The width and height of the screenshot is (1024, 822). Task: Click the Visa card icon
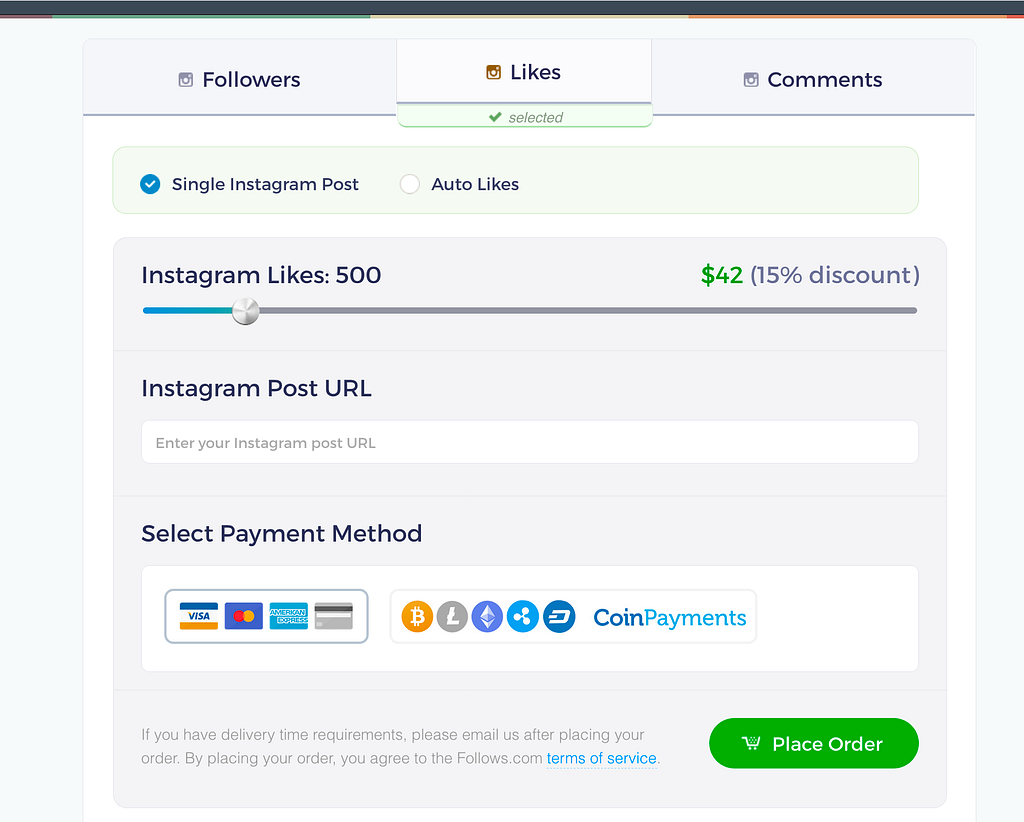click(199, 616)
